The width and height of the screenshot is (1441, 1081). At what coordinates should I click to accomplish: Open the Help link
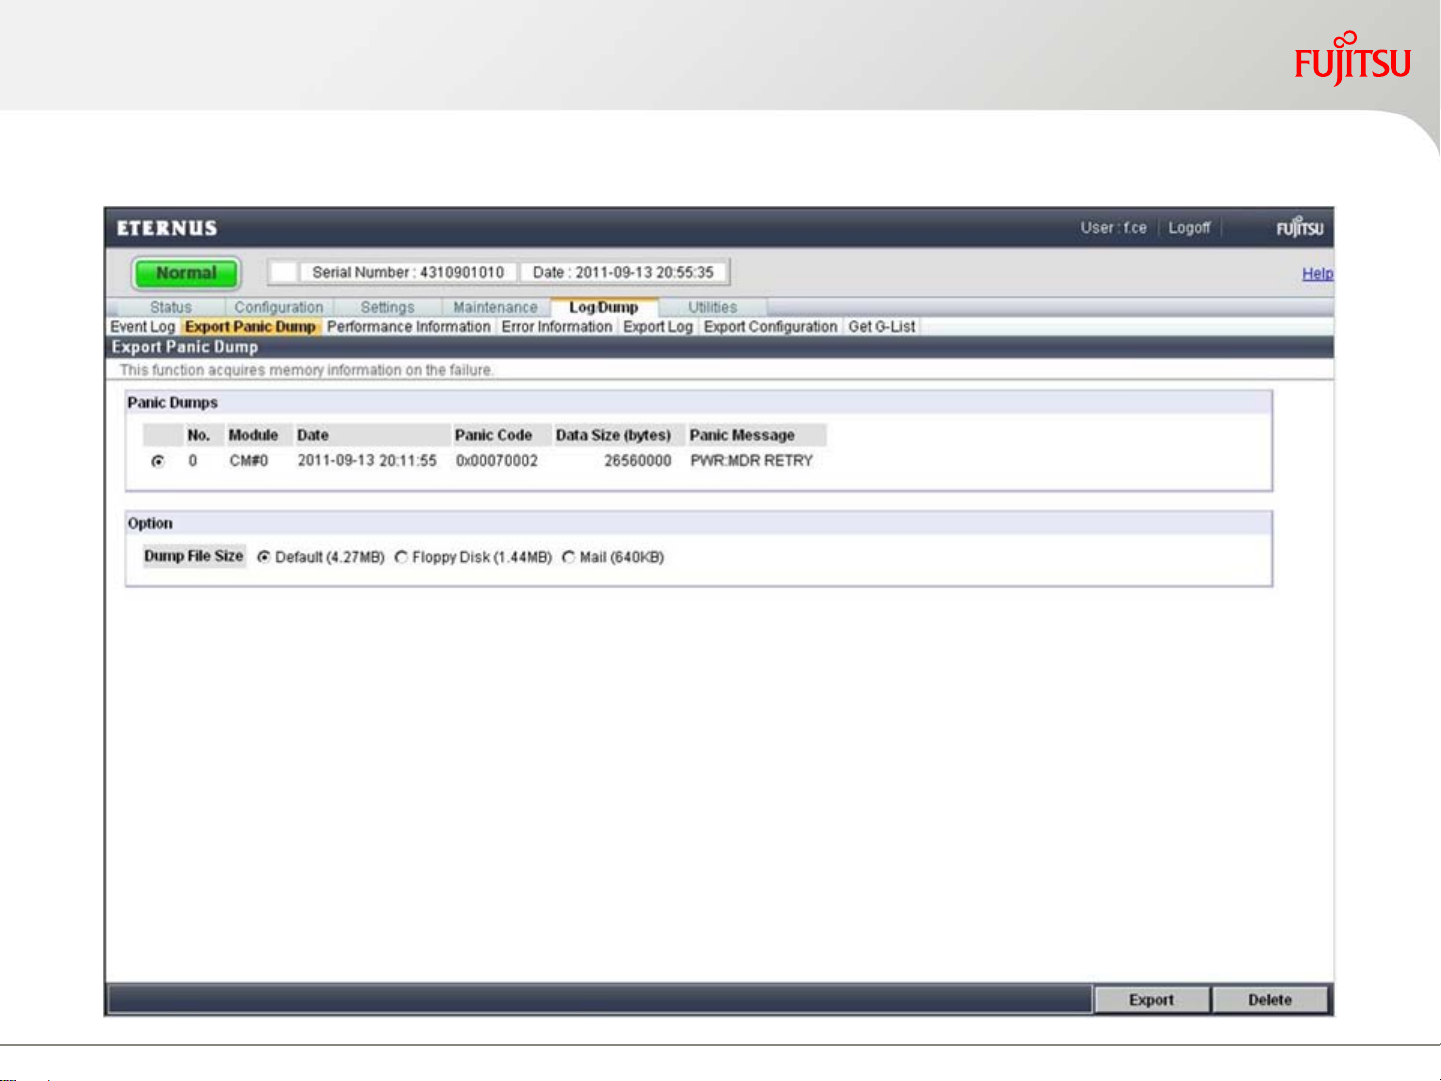coord(1317,273)
